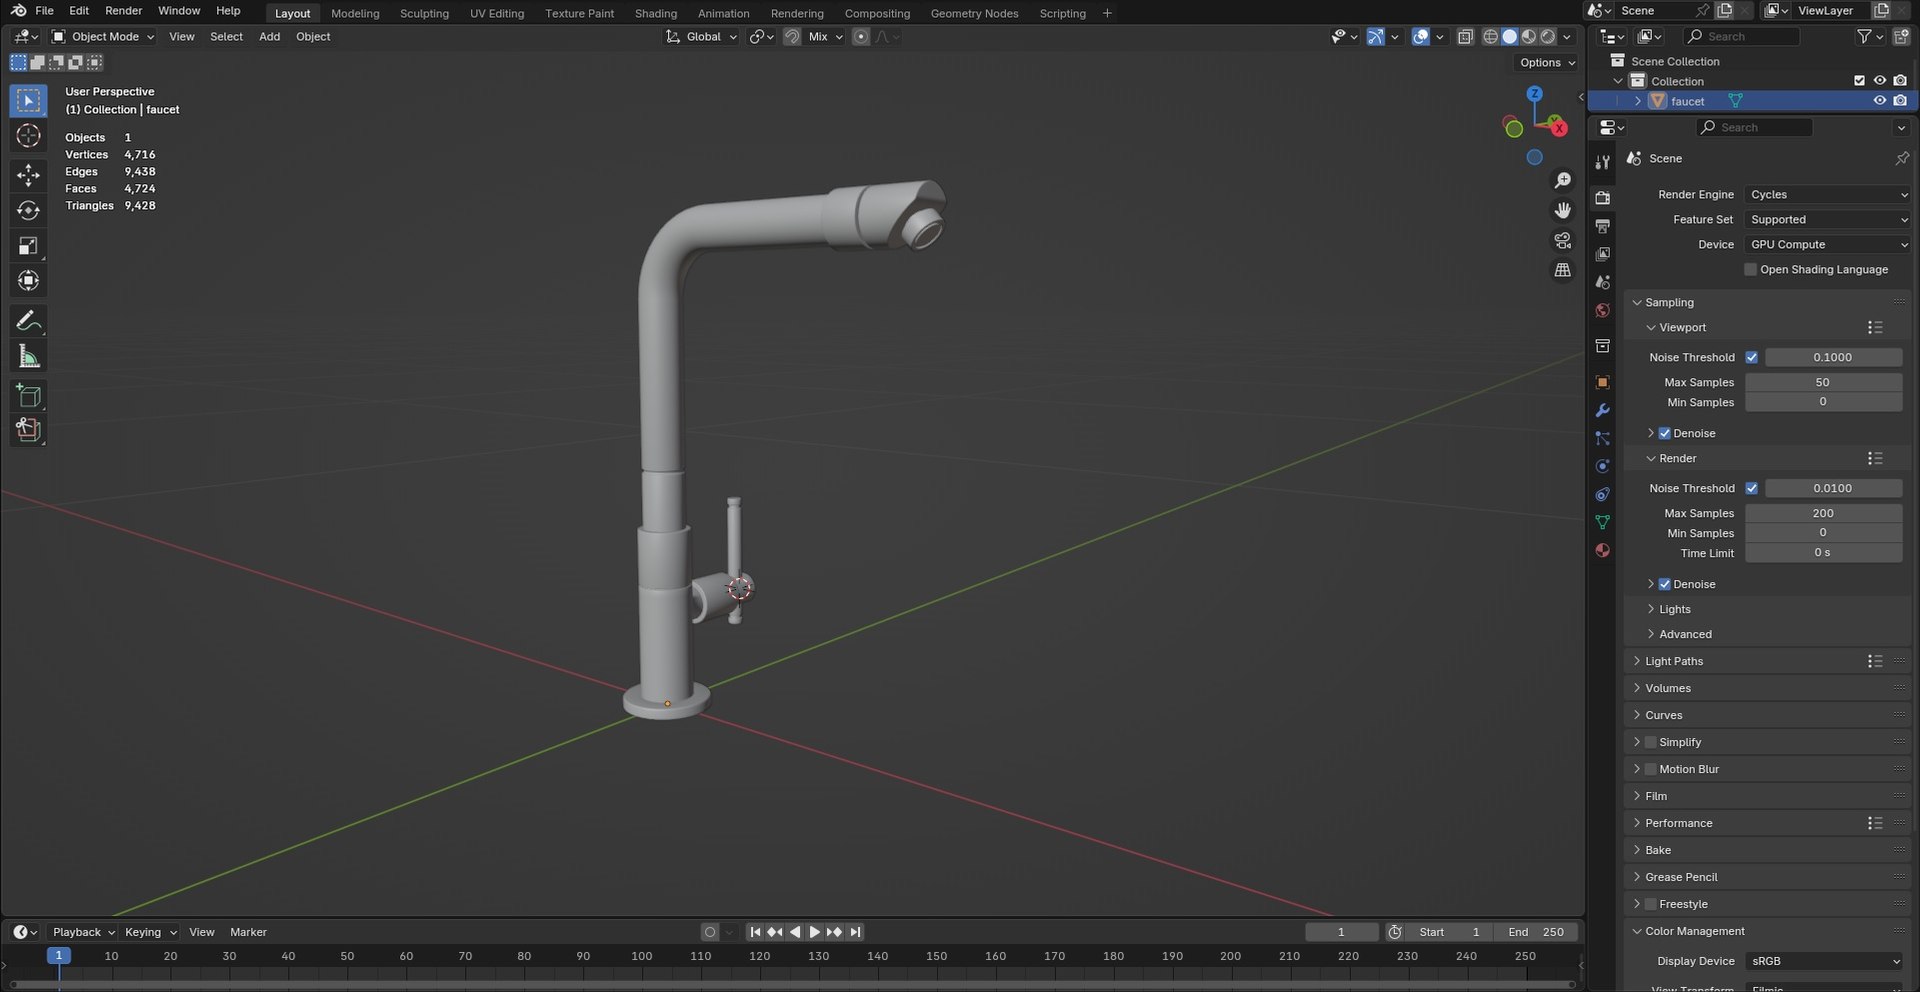Choose the Measure tool
This screenshot has width=1920, height=992.
tap(28, 356)
